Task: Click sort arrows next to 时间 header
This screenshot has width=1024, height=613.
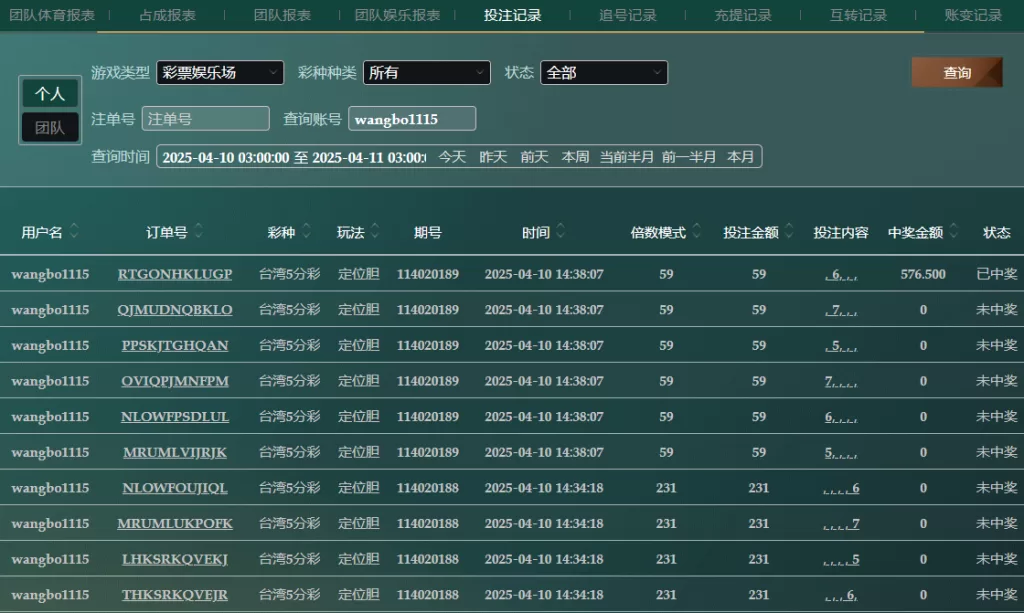Action: coord(560,232)
